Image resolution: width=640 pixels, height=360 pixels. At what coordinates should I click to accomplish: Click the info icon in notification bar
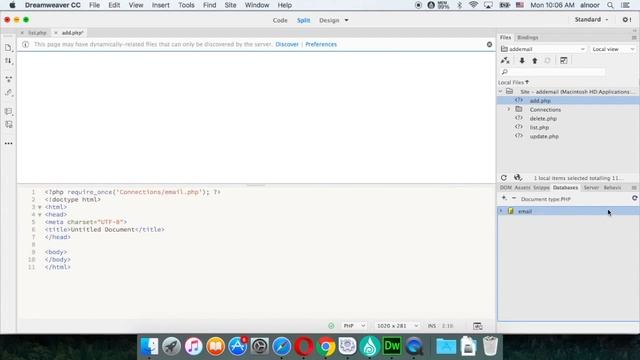click(x=25, y=44)
